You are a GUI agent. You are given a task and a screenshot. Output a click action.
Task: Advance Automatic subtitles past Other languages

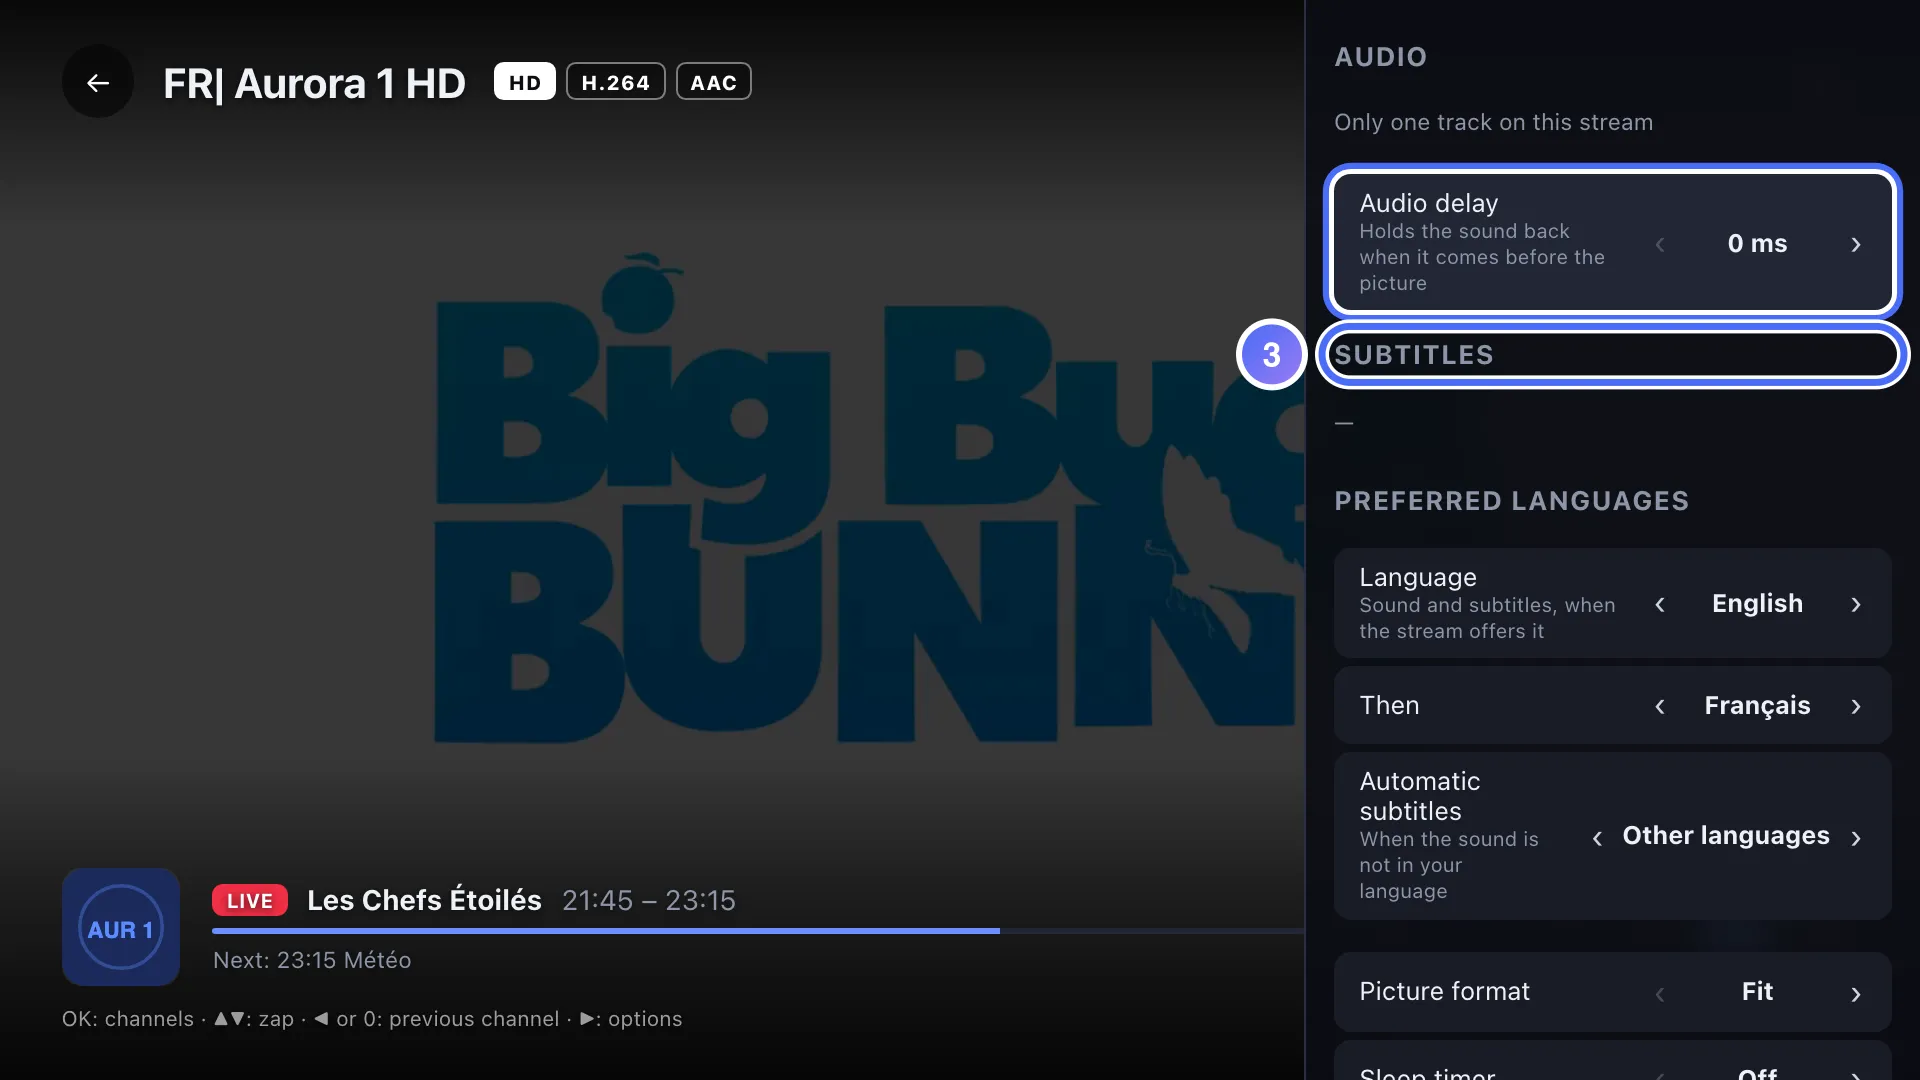tap(1856, 838)
